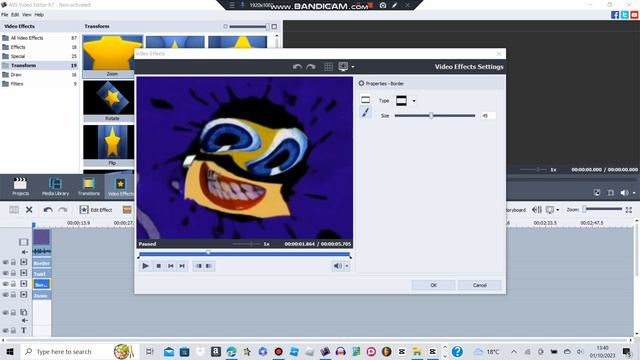Click the Cancel button
Viewport: 640px width, 360px height.
(x=480, y=285)
